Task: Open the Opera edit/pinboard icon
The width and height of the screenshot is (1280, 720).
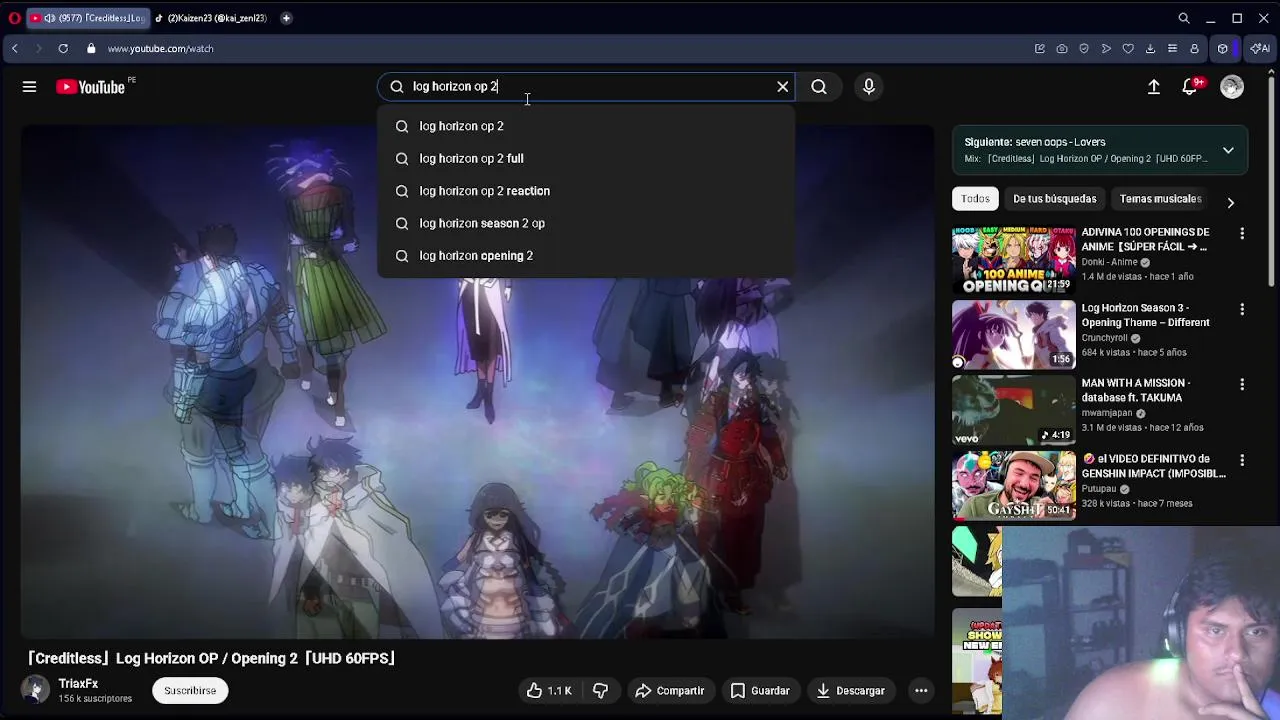Action: tap(1040, 48)
